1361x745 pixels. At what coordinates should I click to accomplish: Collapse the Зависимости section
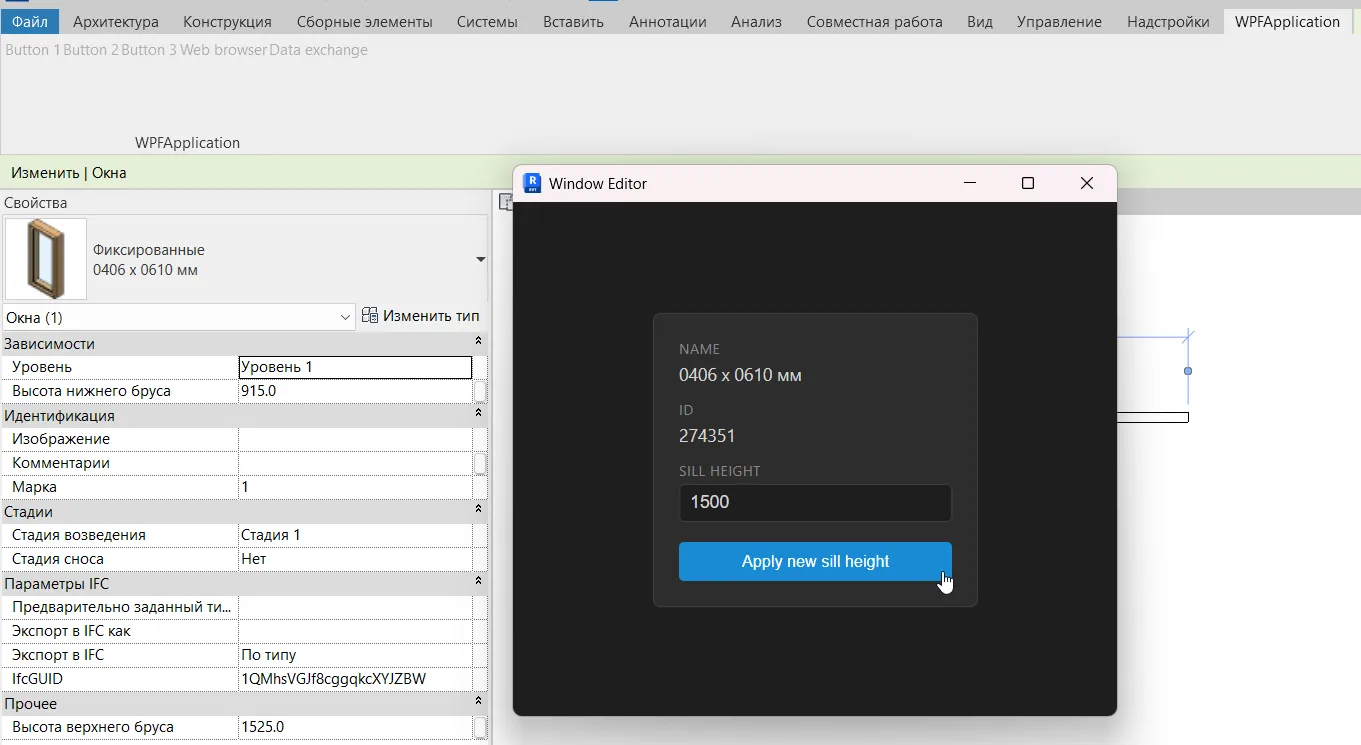pos(478,343)
